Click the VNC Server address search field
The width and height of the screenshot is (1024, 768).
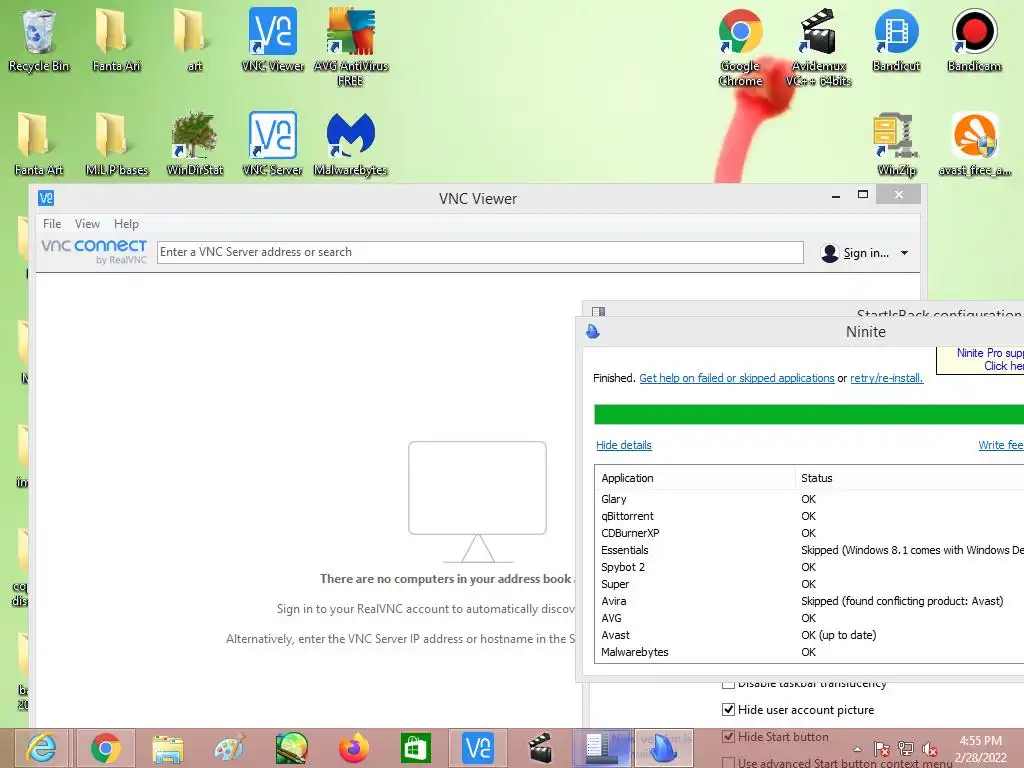[x=480, y=252]
